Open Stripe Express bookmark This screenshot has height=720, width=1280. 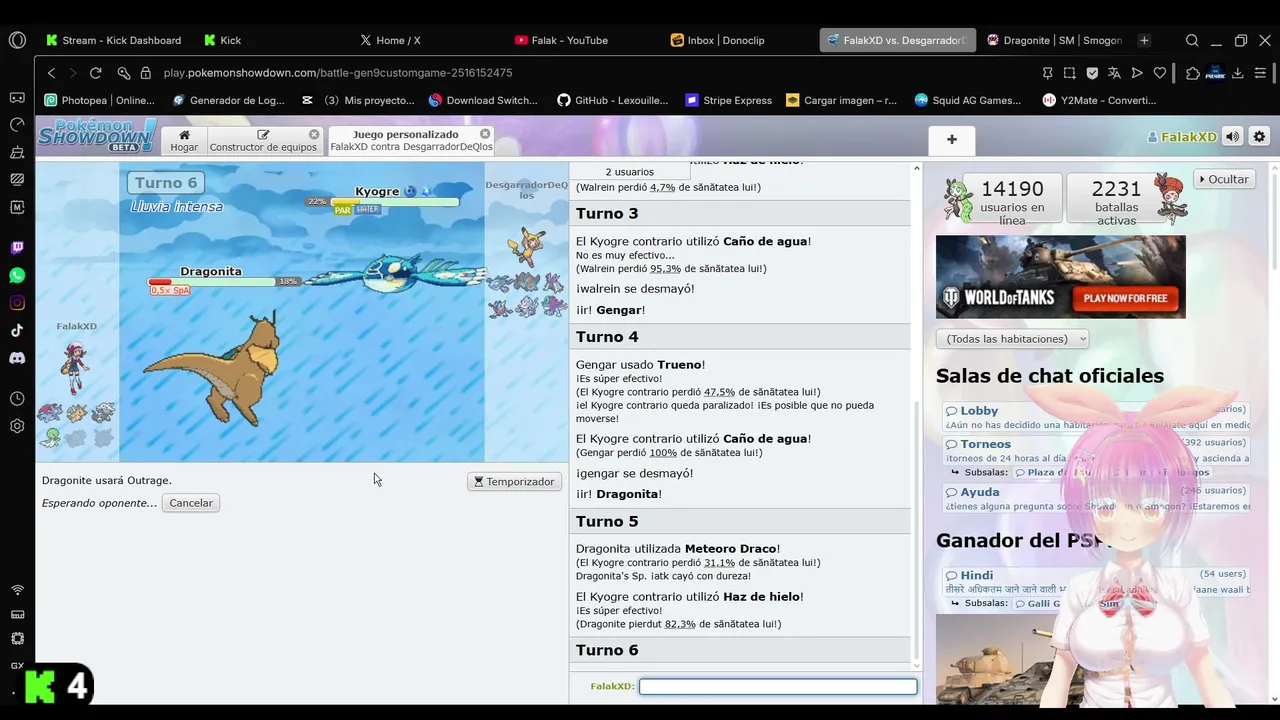[728, 100]
